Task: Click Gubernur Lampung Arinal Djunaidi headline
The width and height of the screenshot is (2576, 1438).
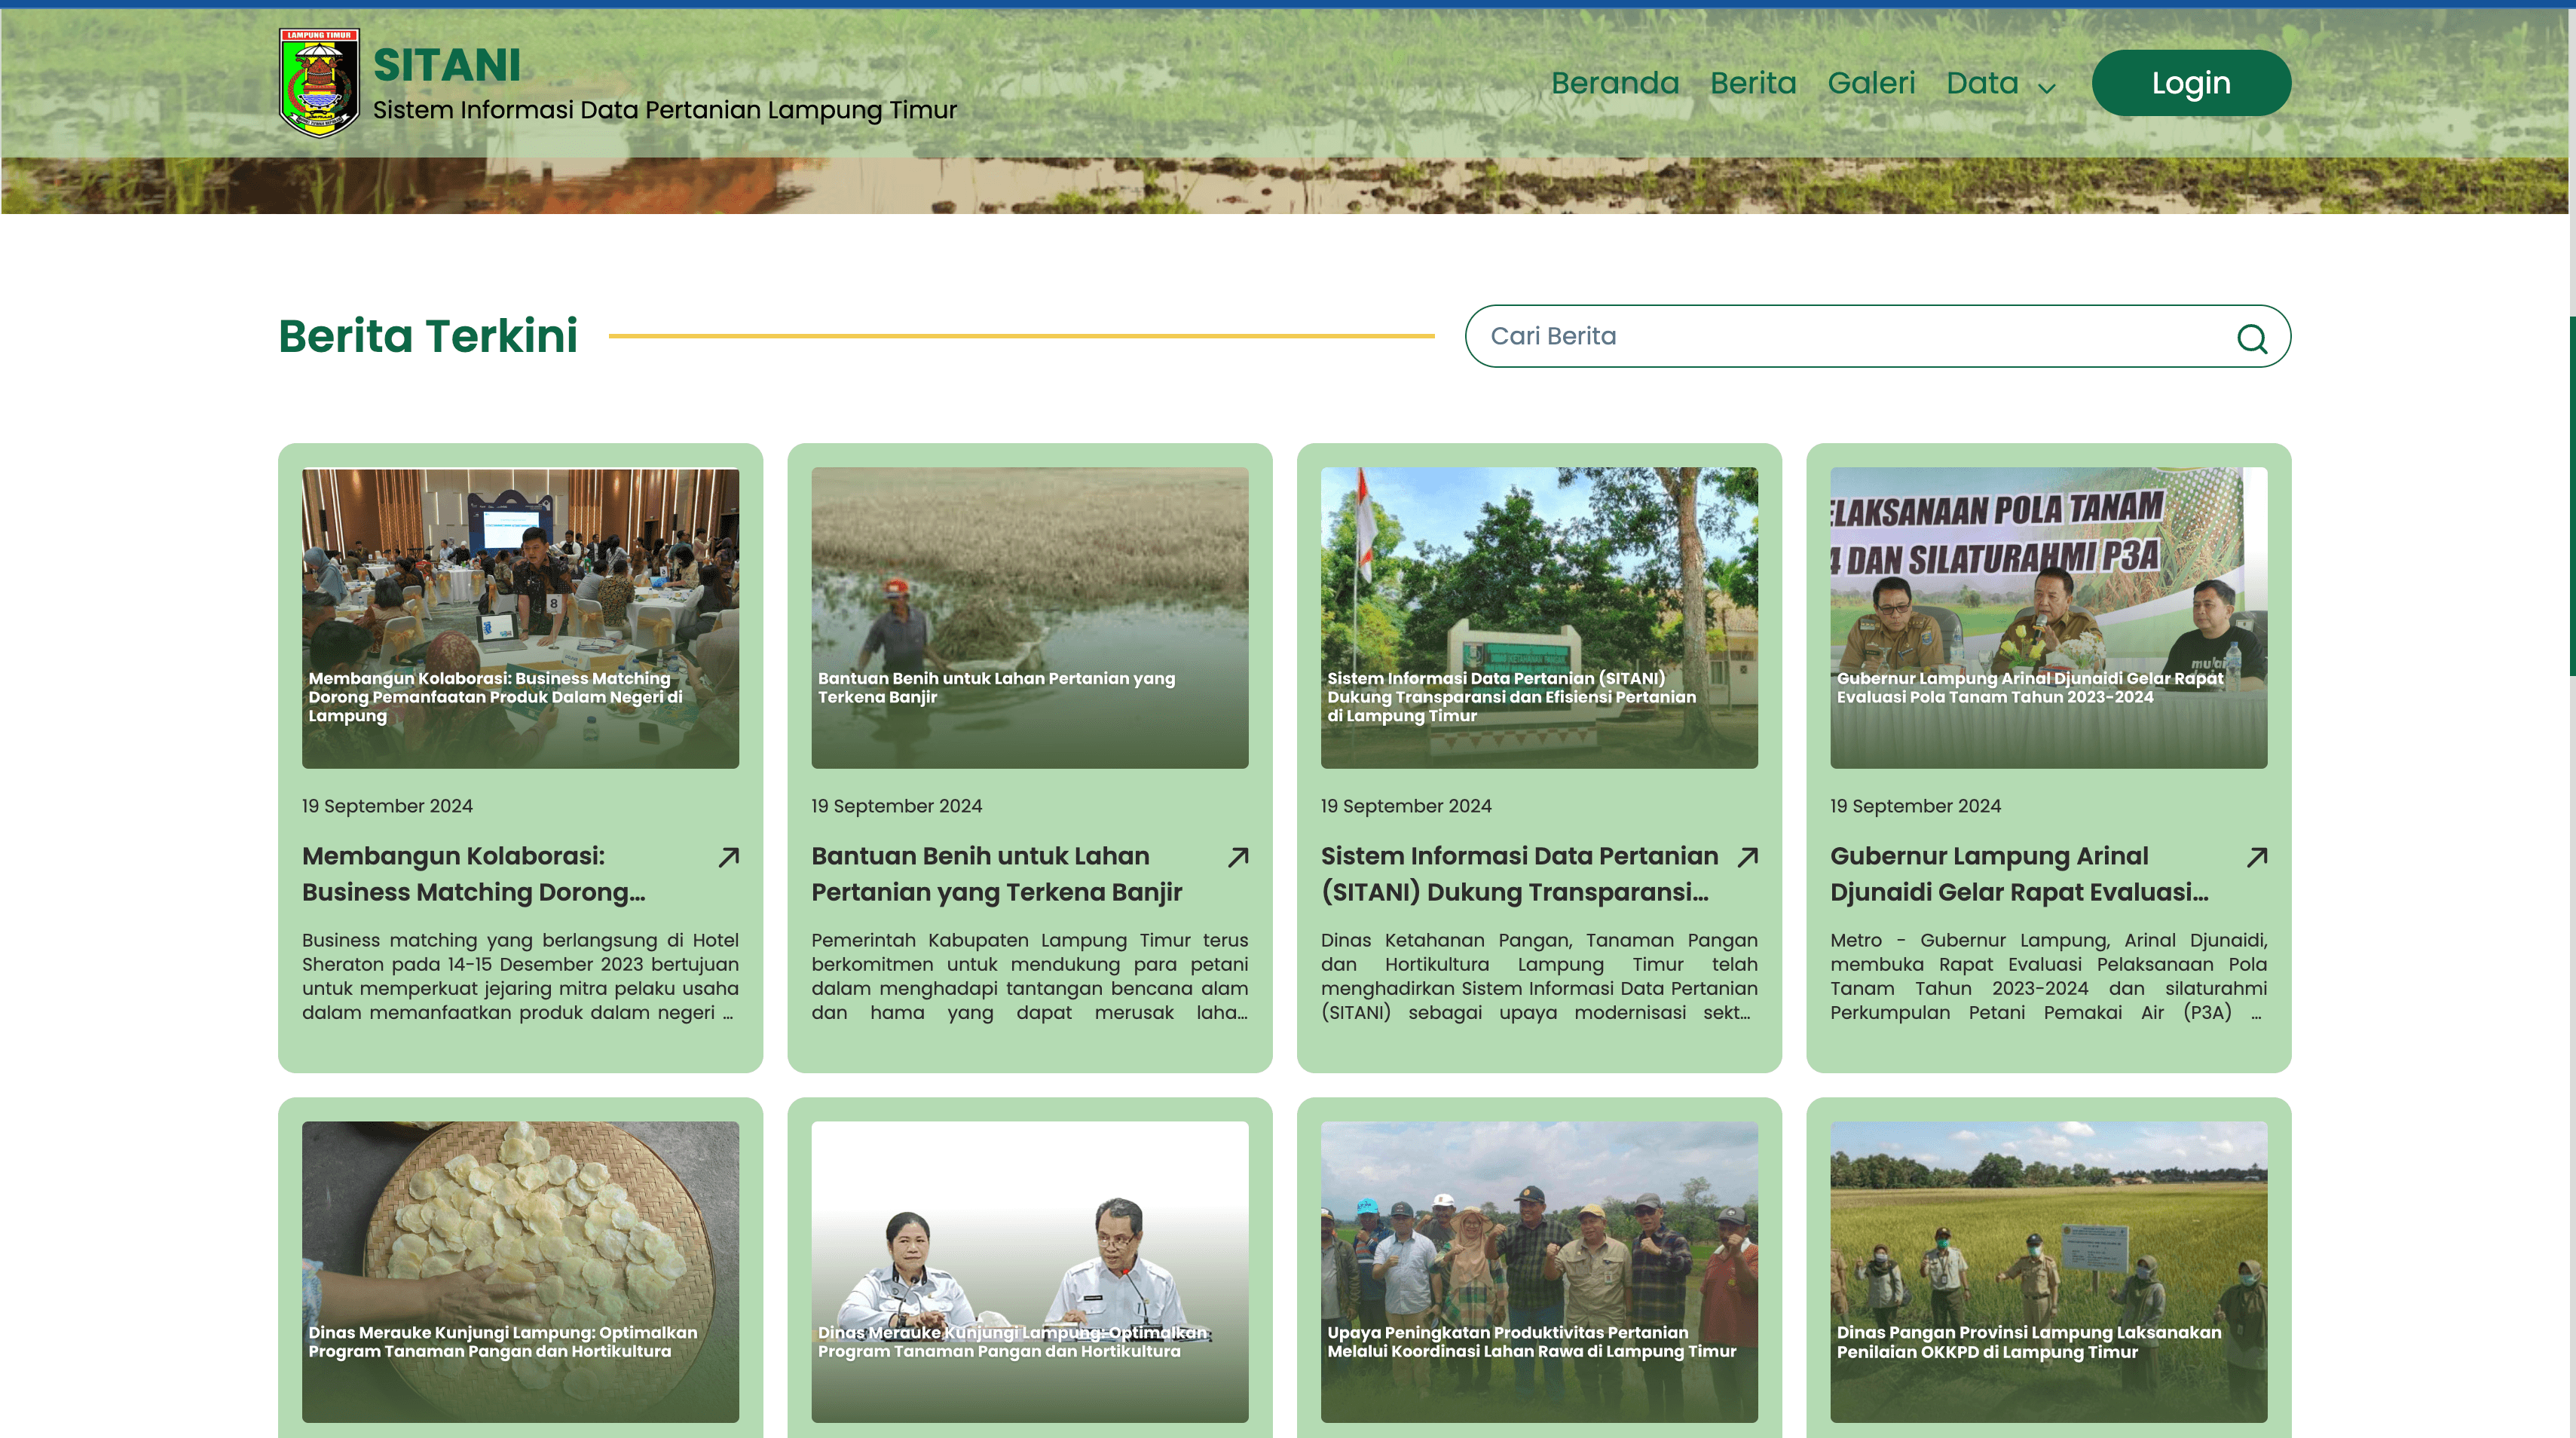Action: pos(2019,874)
